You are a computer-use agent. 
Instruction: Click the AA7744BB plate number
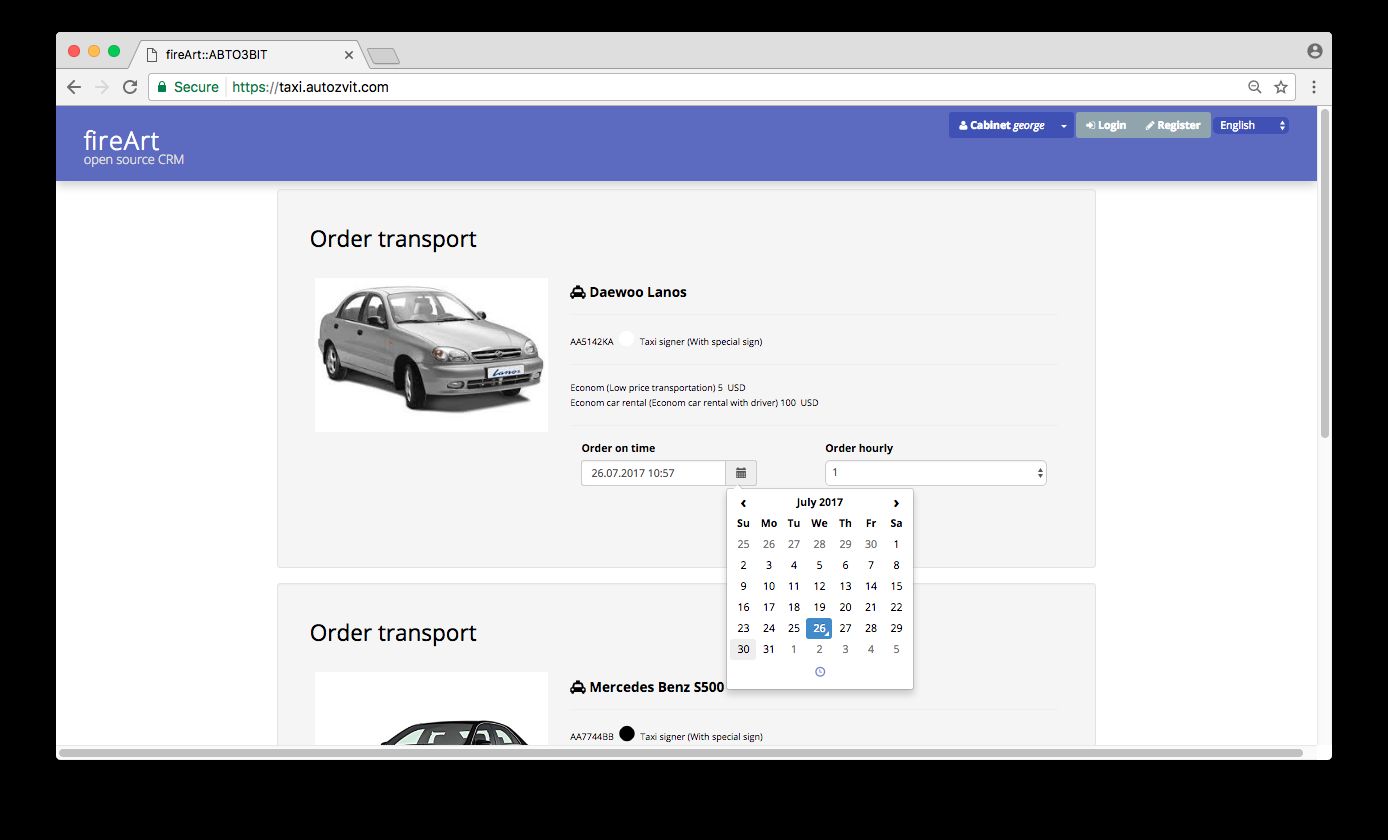[x=592, y=737]
